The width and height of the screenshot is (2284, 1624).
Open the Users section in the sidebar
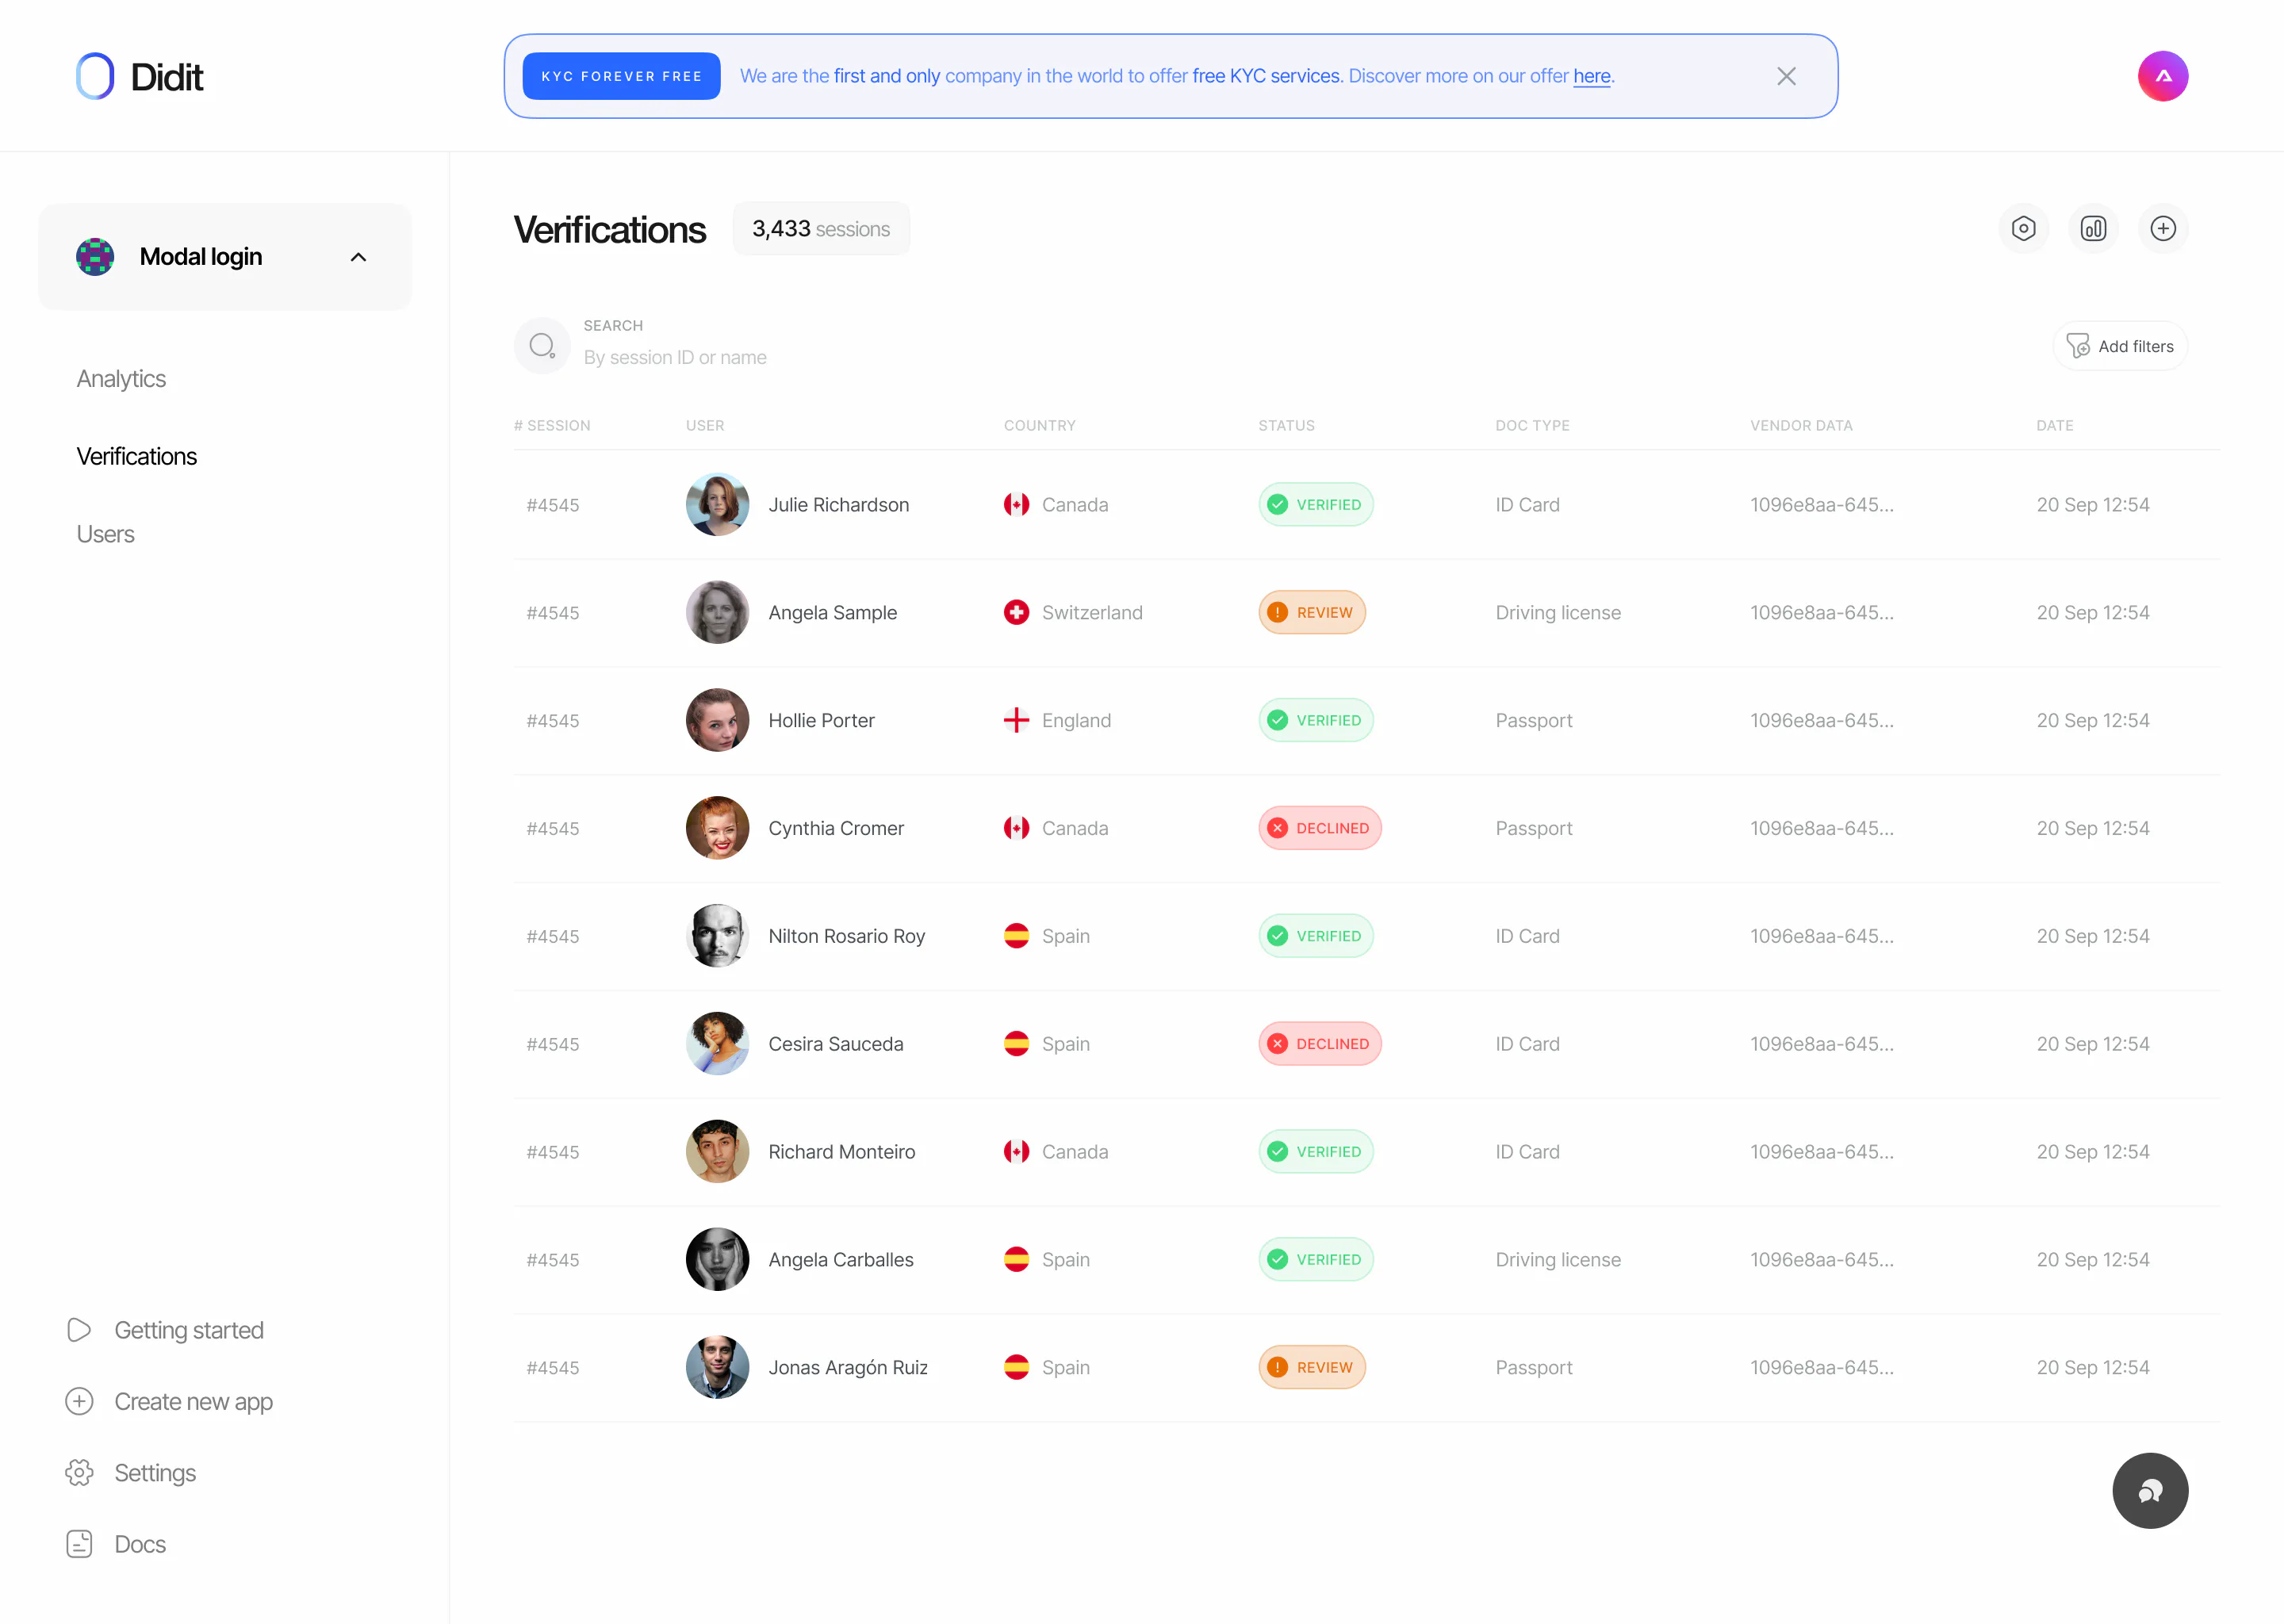pyautogui.click(x=105, y=533)
